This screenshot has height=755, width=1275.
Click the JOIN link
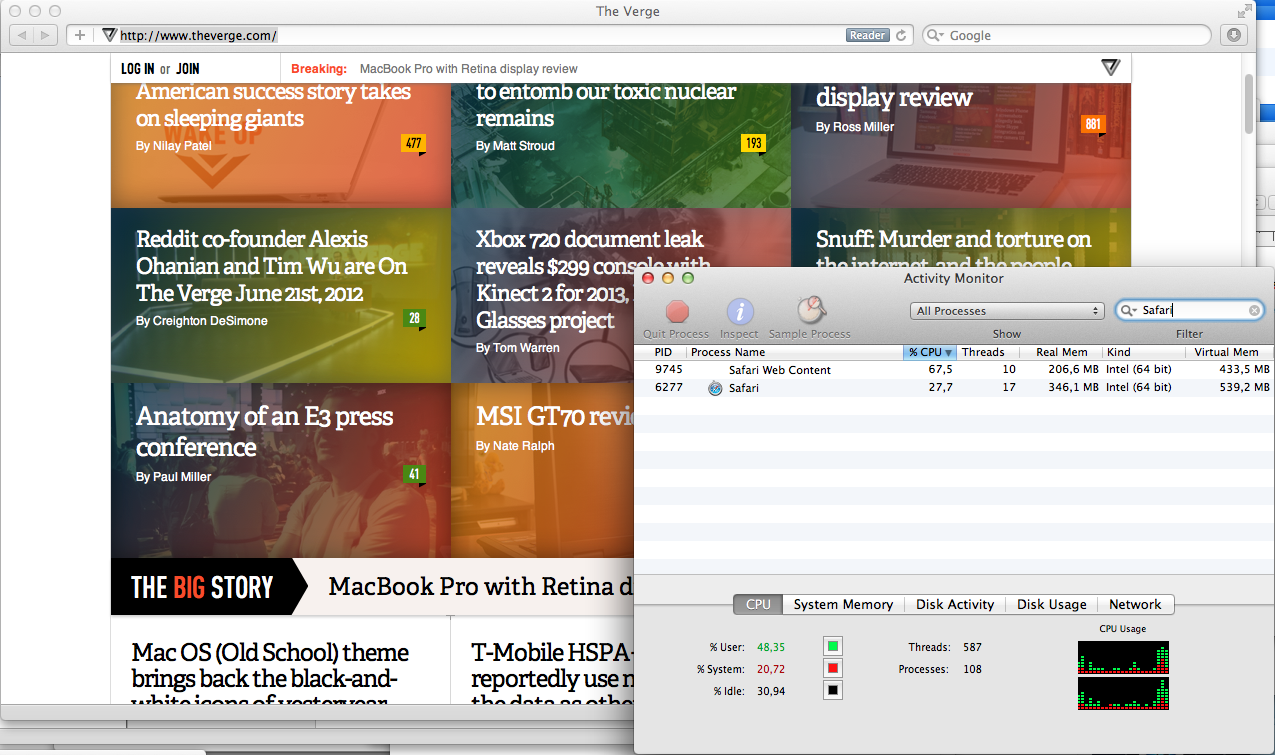(188, 69)
